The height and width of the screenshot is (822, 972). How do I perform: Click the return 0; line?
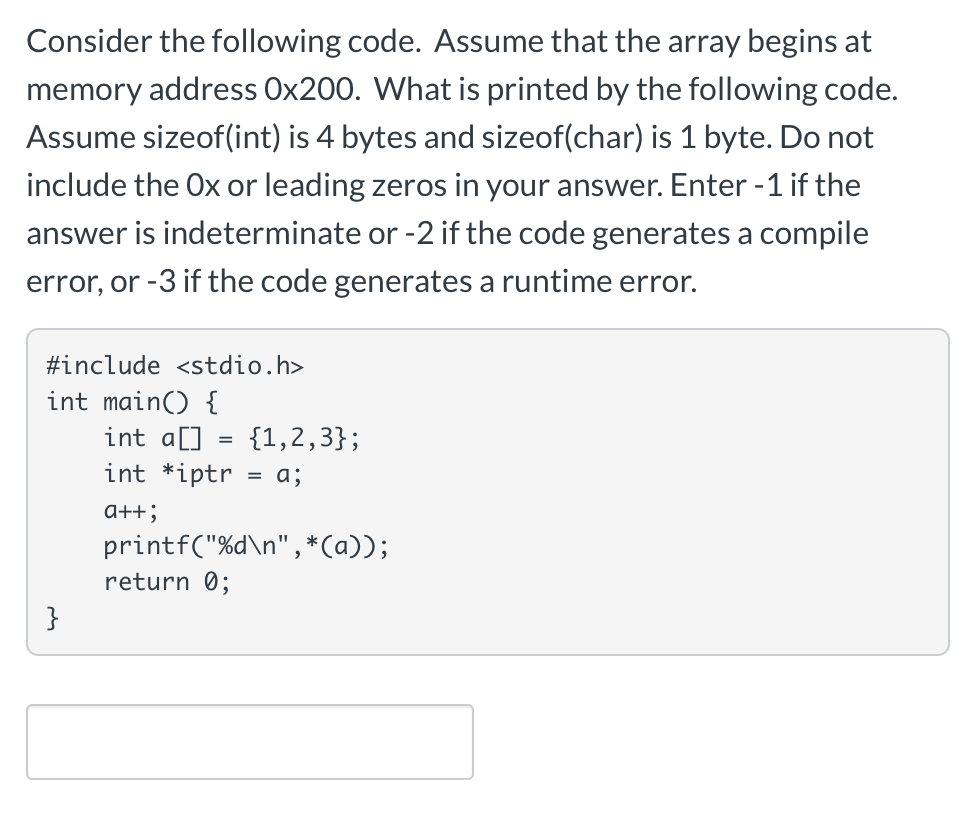tap(166, 582)
